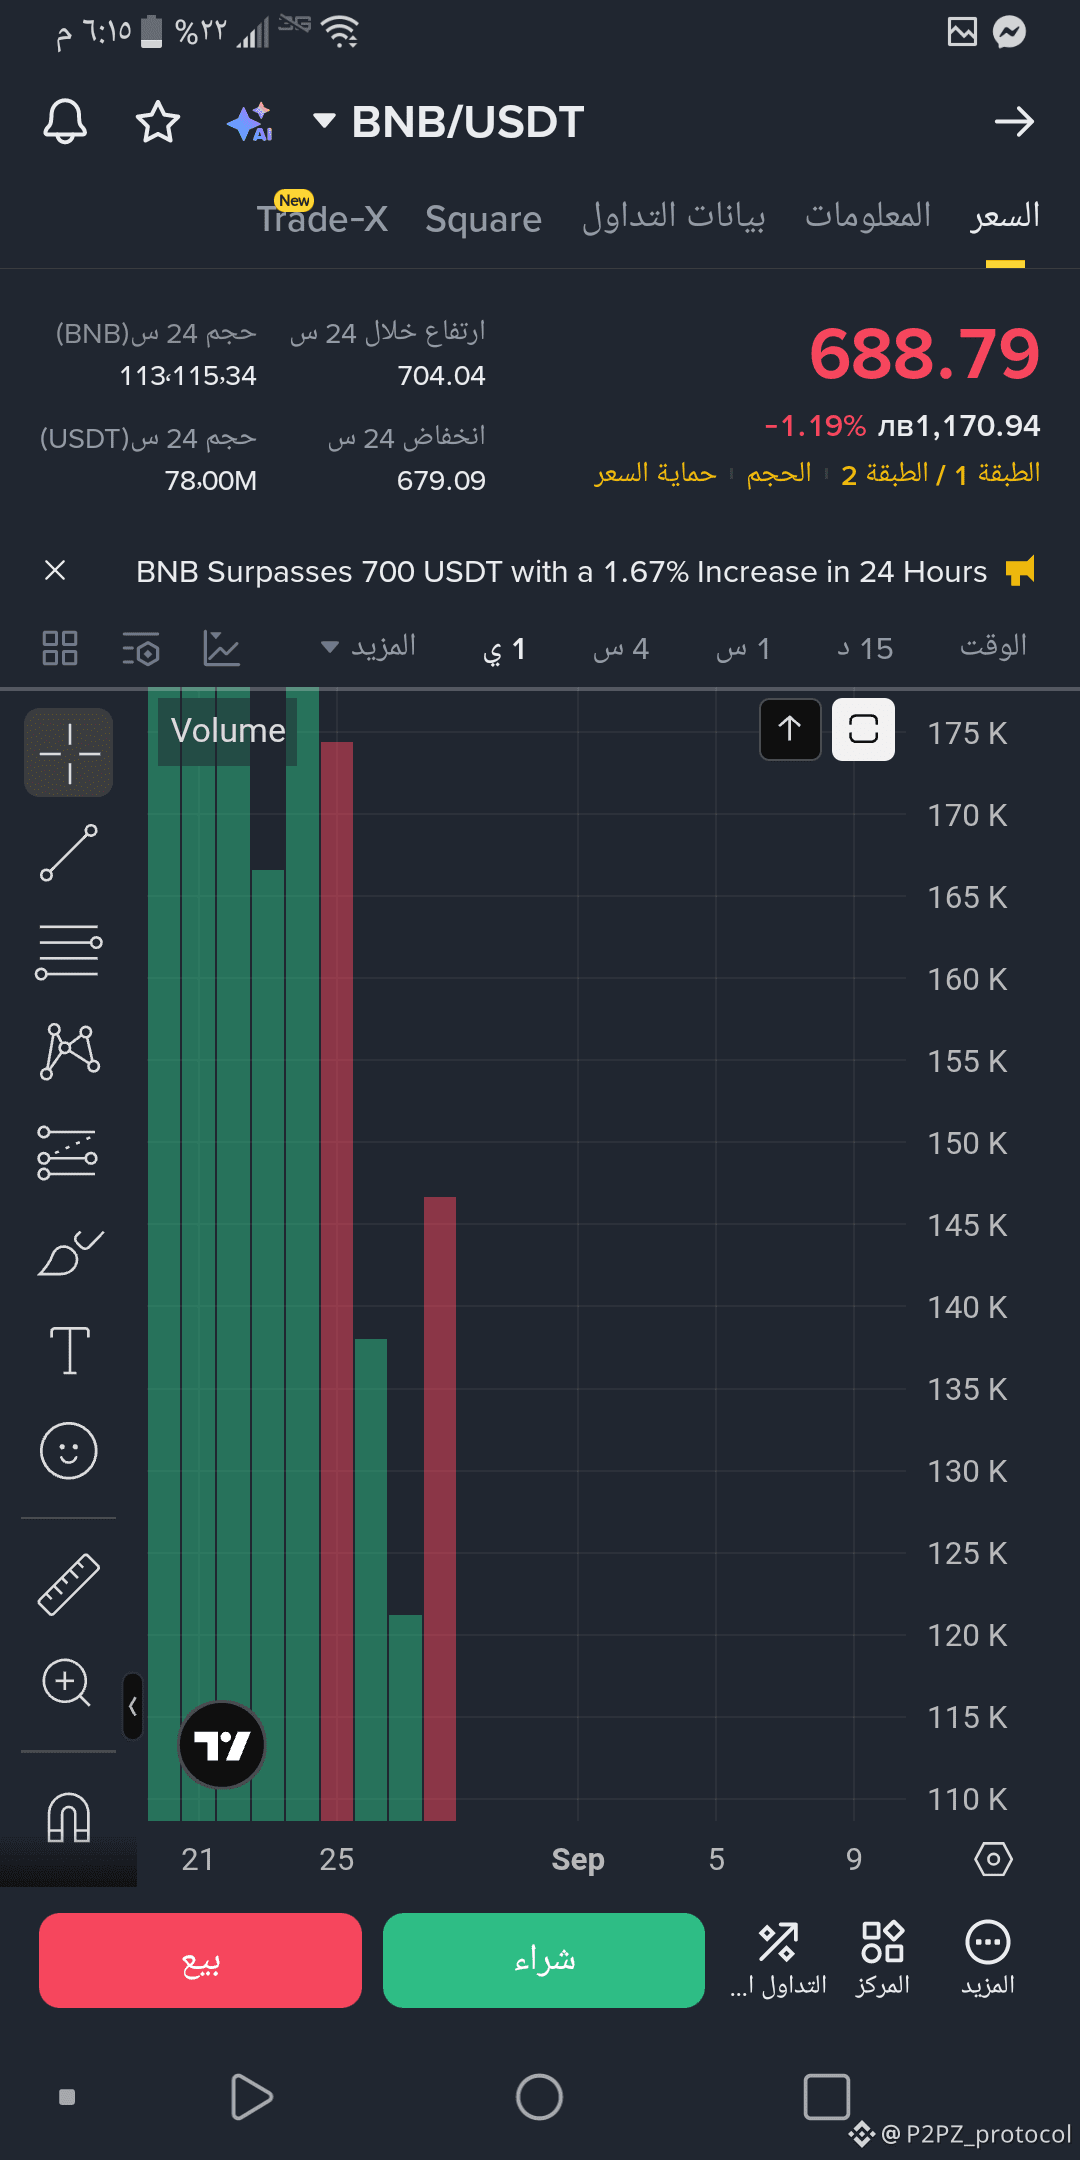Open the chart indicators icon
Image resolution: width=1080 pixels, height=2160 pixels.
pyautogui.click(x=221, y=648)
